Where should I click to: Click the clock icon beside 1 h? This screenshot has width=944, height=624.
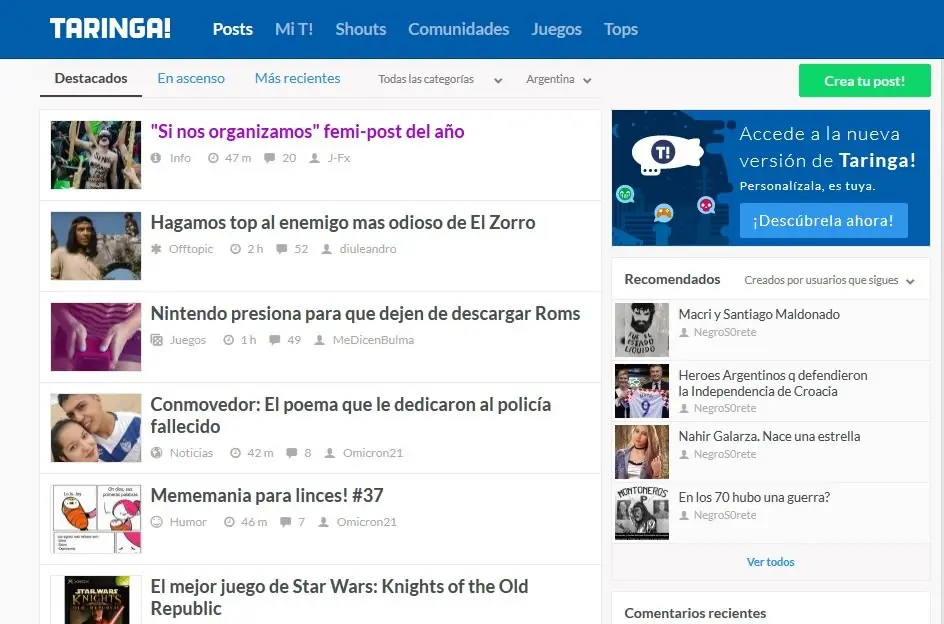pos(228,340)
